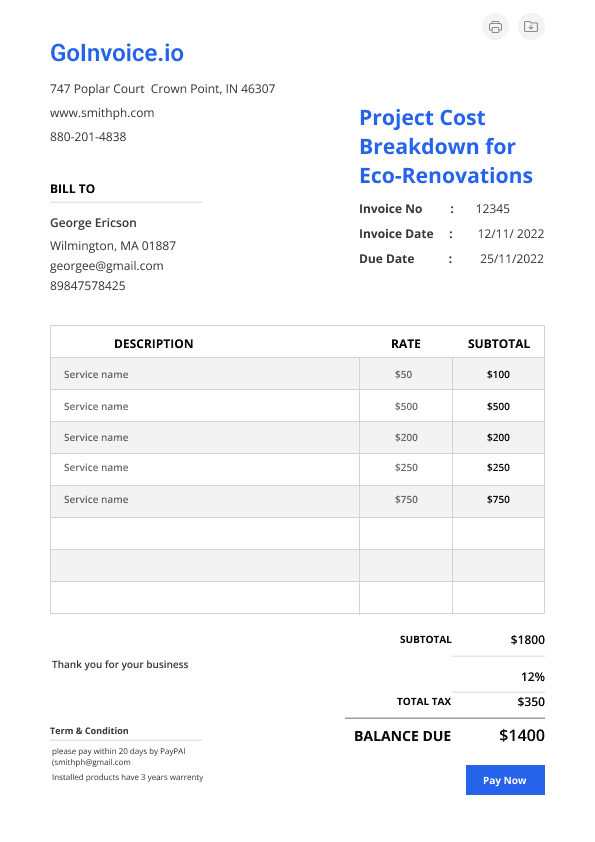Select the company phone number 880-201-4838

coord(88,137)
